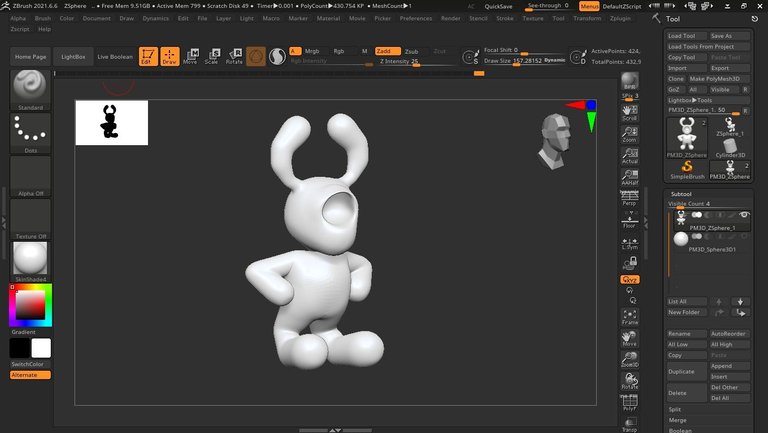The image size is (768, 433).
Task: Select the Rotate transform tool
Action: (x=234, y=56)
